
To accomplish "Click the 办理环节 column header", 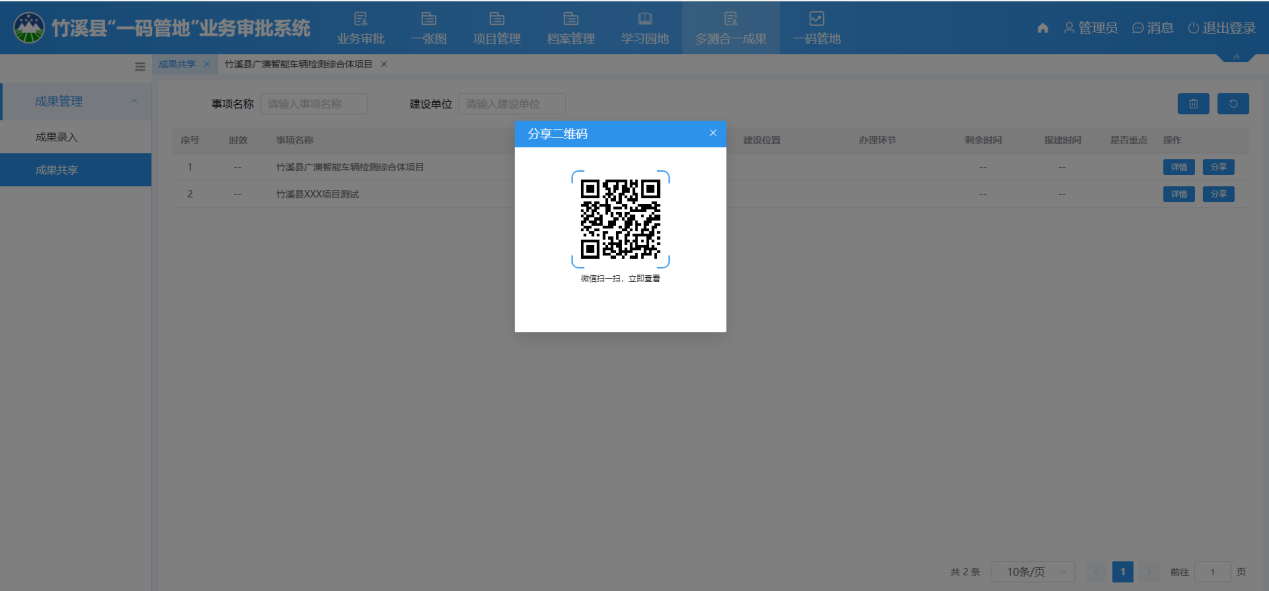I will pos(877,140).
